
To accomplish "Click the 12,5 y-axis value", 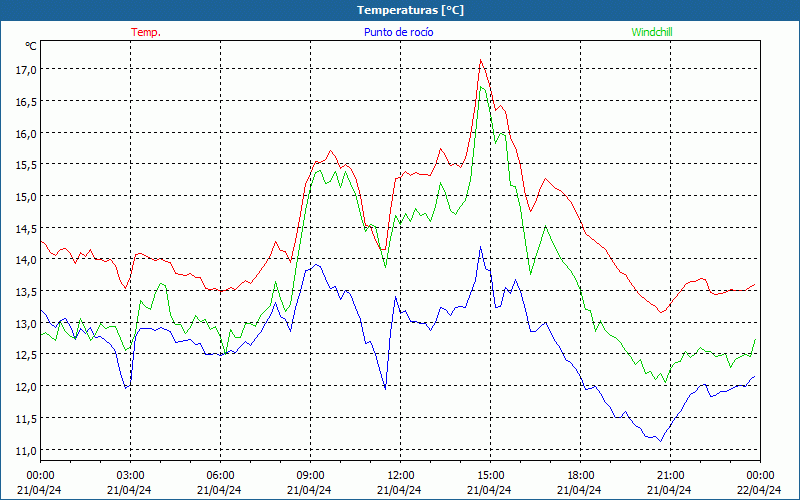I will (x=26, y=355).
